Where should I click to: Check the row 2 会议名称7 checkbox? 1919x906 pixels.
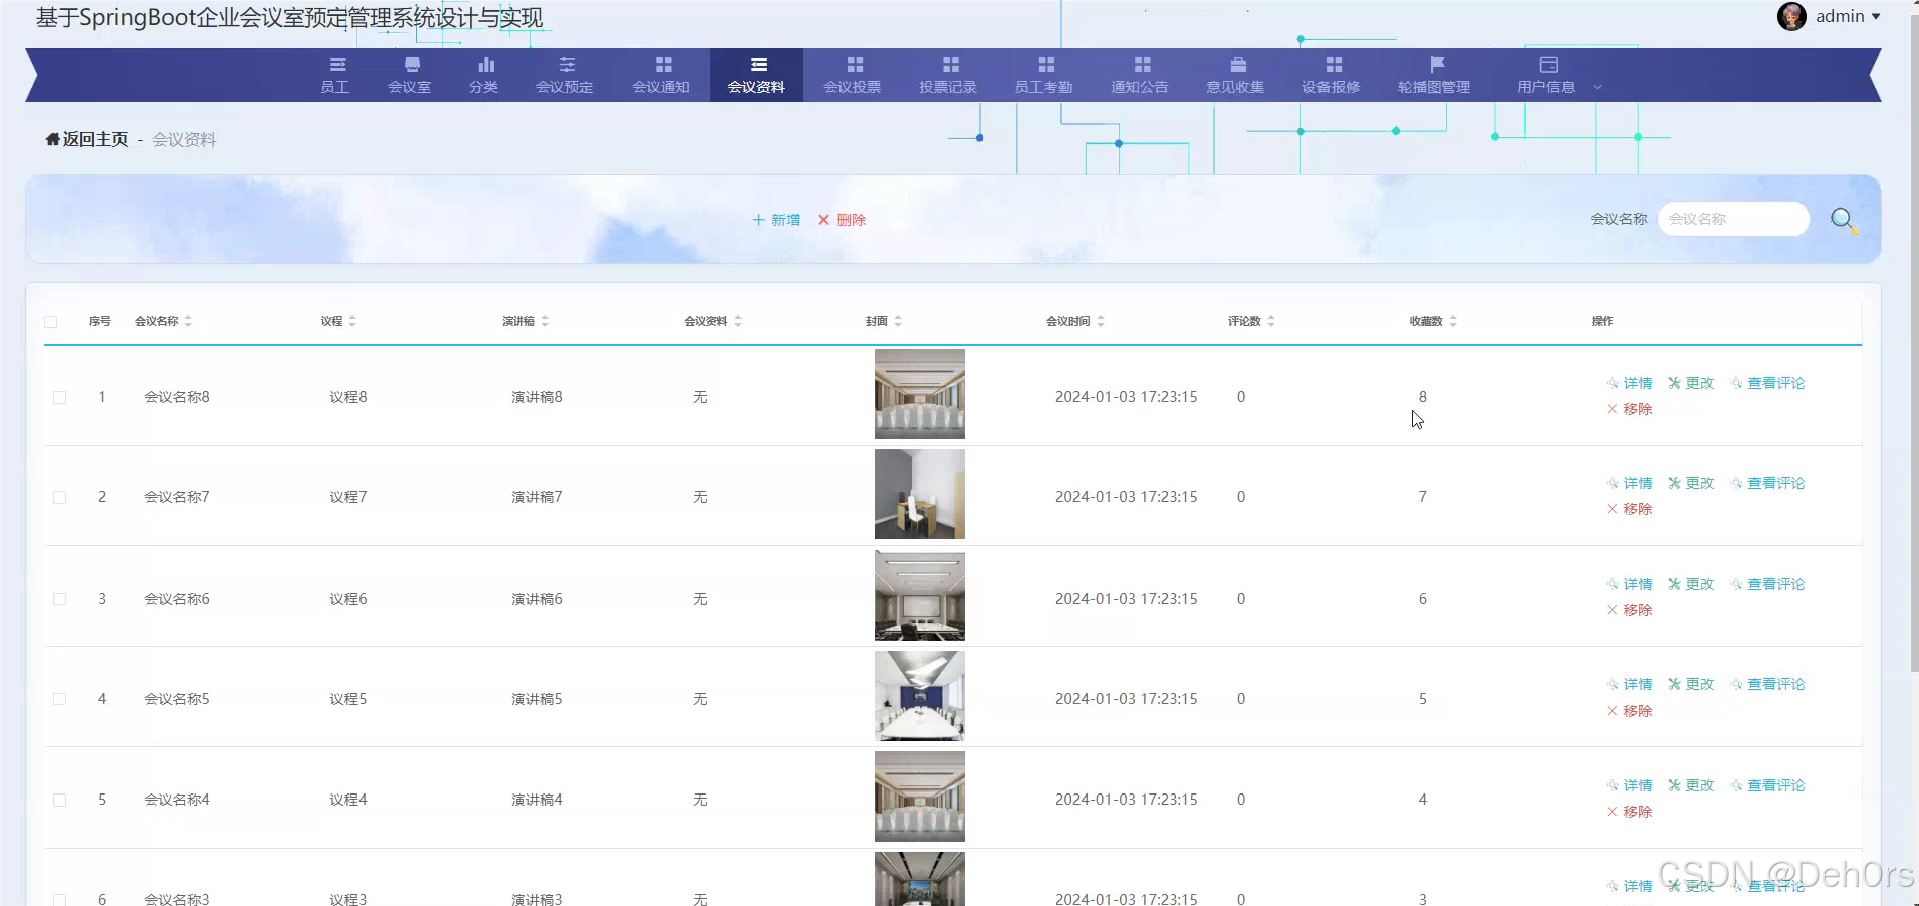click(x=60, y=497)
